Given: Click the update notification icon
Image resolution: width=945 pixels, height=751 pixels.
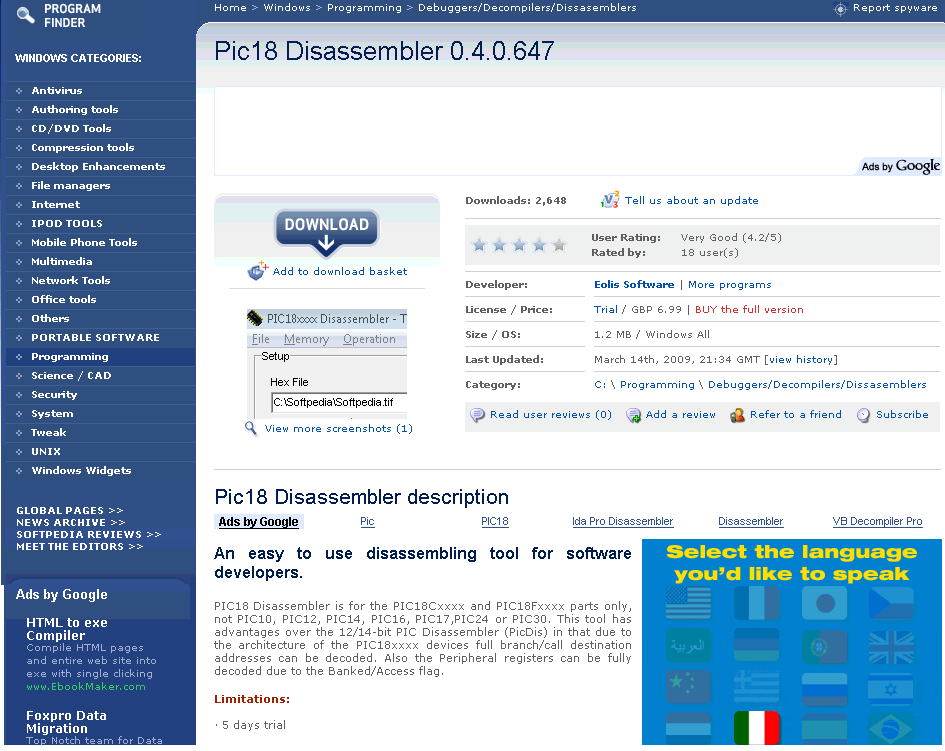Looking at the screenshot, I should [610, 200].
